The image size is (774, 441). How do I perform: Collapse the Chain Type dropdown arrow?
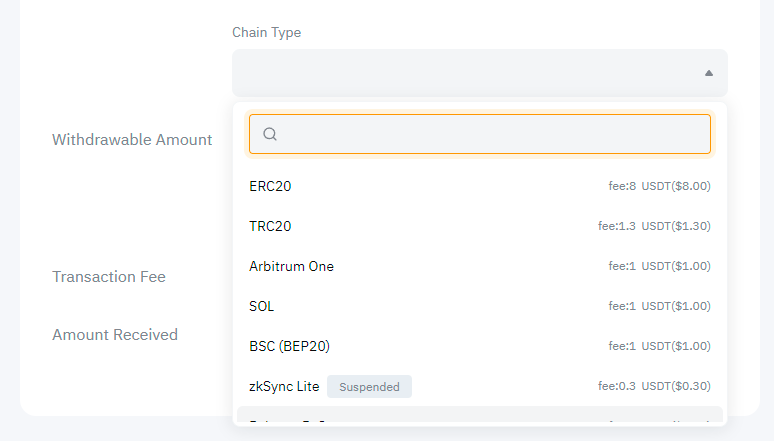point(708,73)
